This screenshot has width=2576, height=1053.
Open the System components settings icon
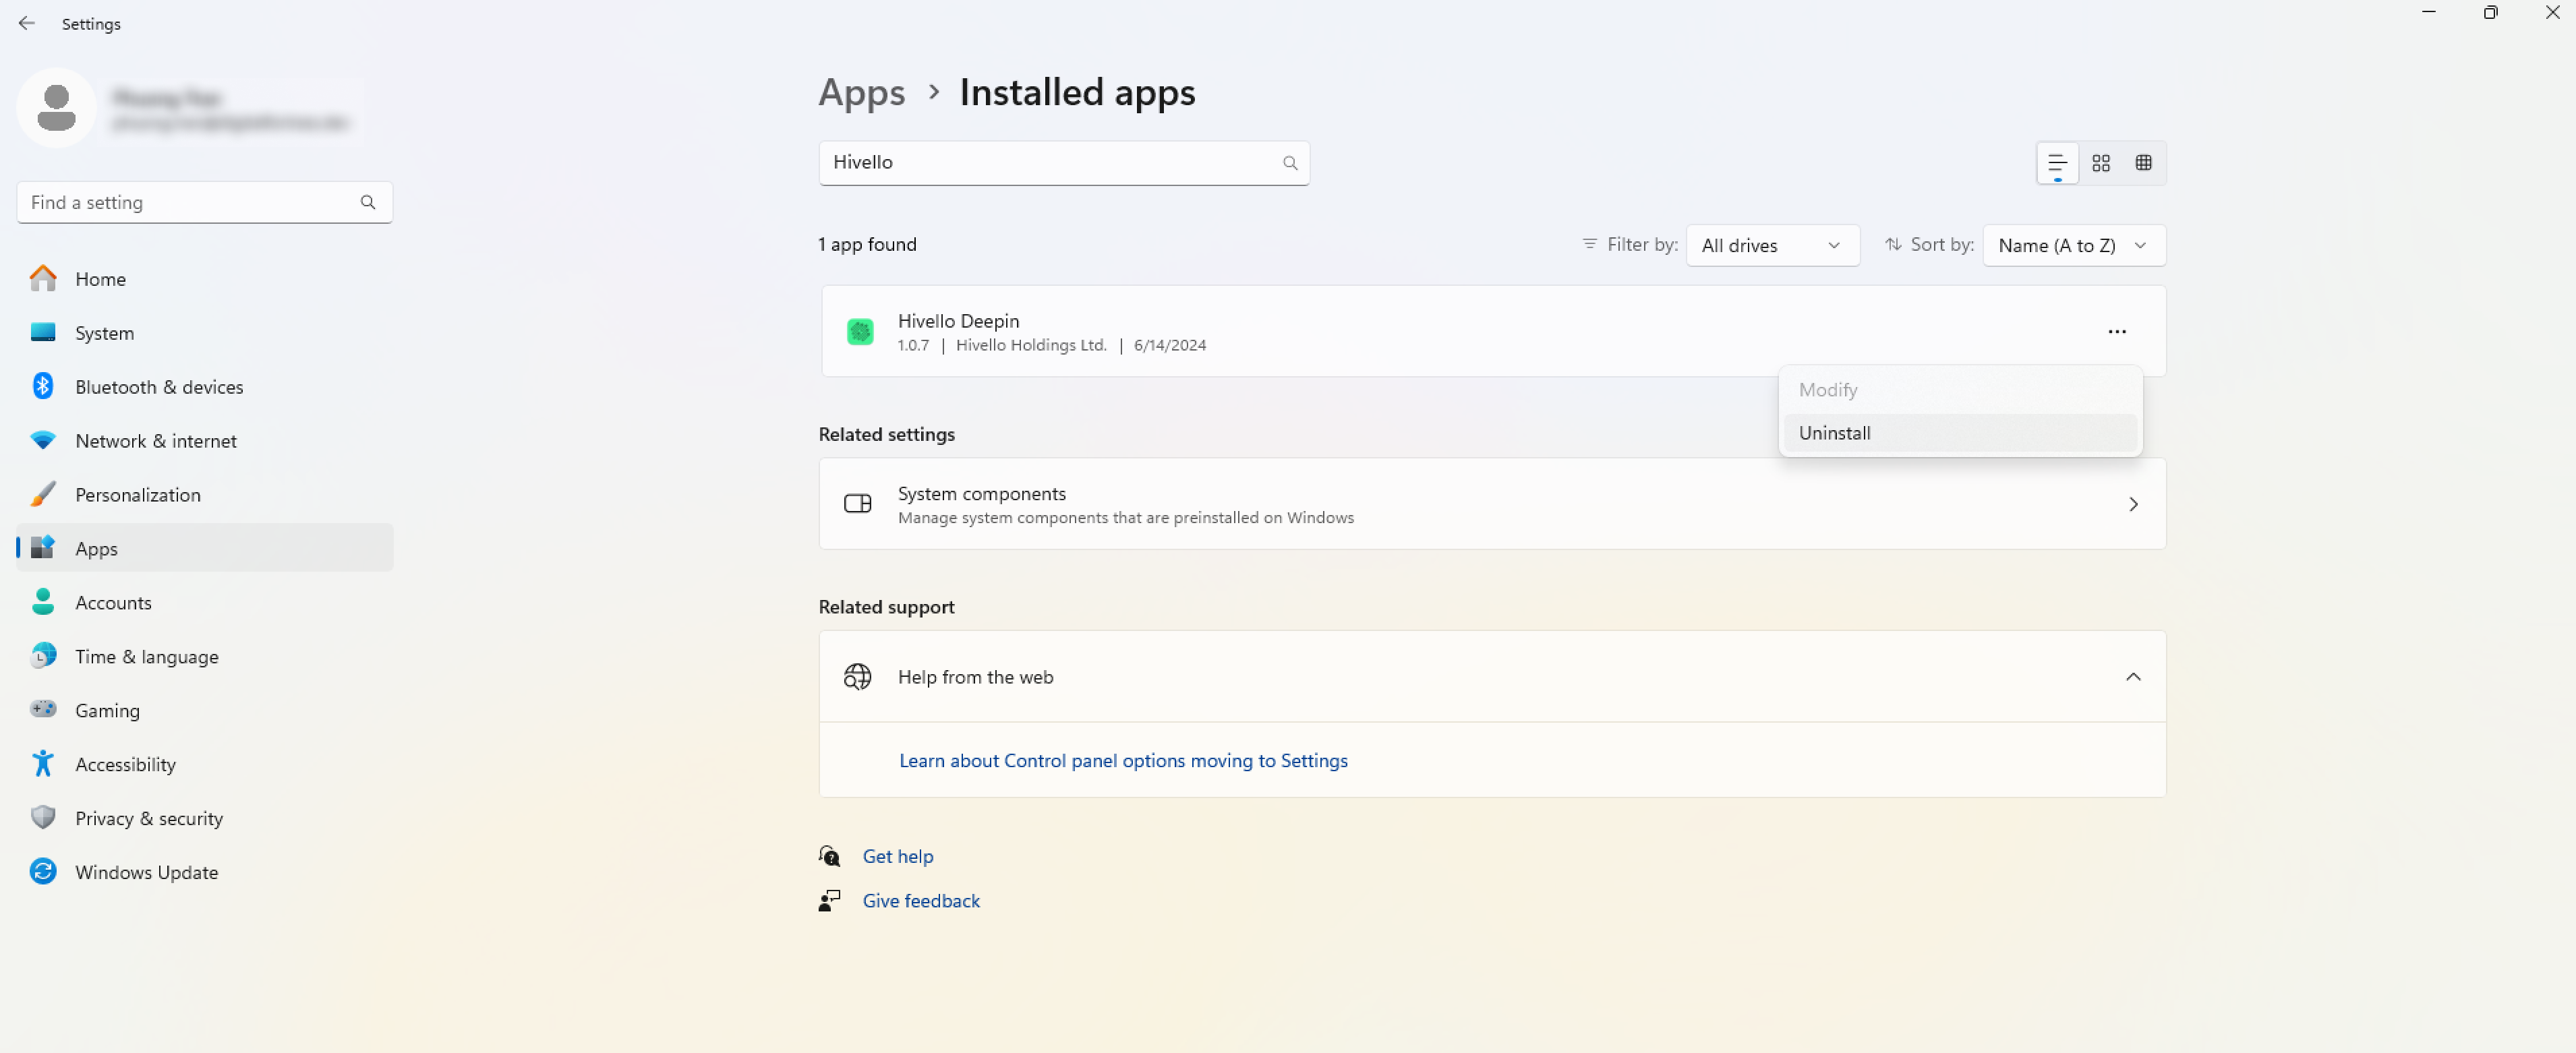click(858, 504)
